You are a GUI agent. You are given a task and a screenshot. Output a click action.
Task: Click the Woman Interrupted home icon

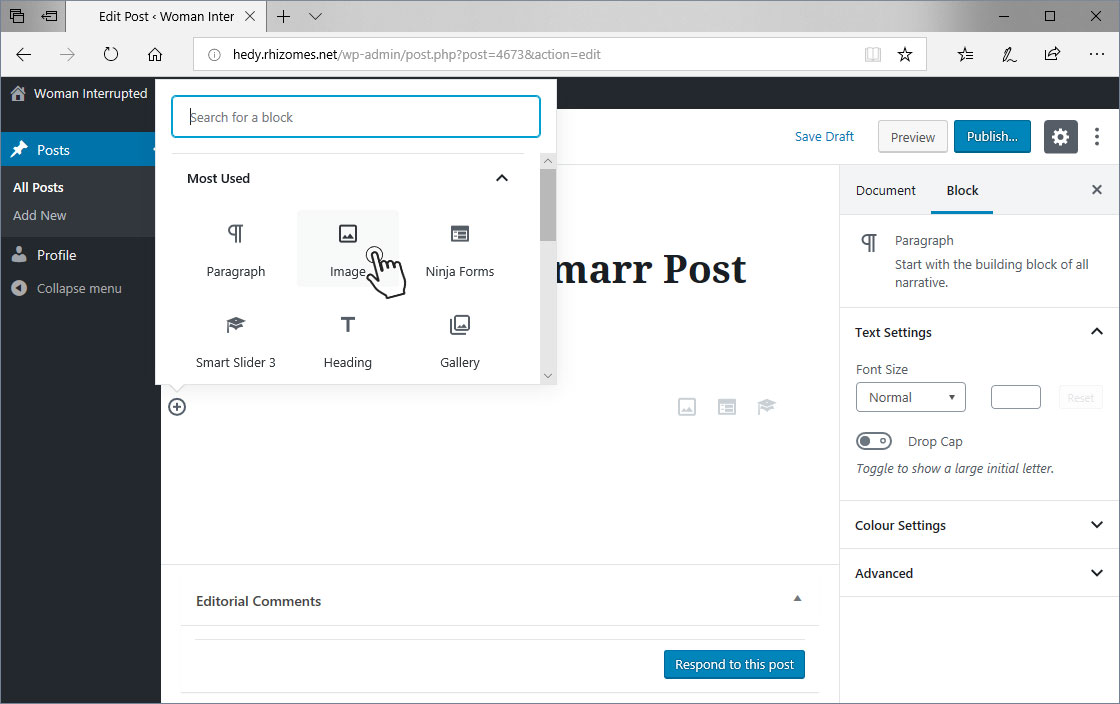(x=19, y=94)
